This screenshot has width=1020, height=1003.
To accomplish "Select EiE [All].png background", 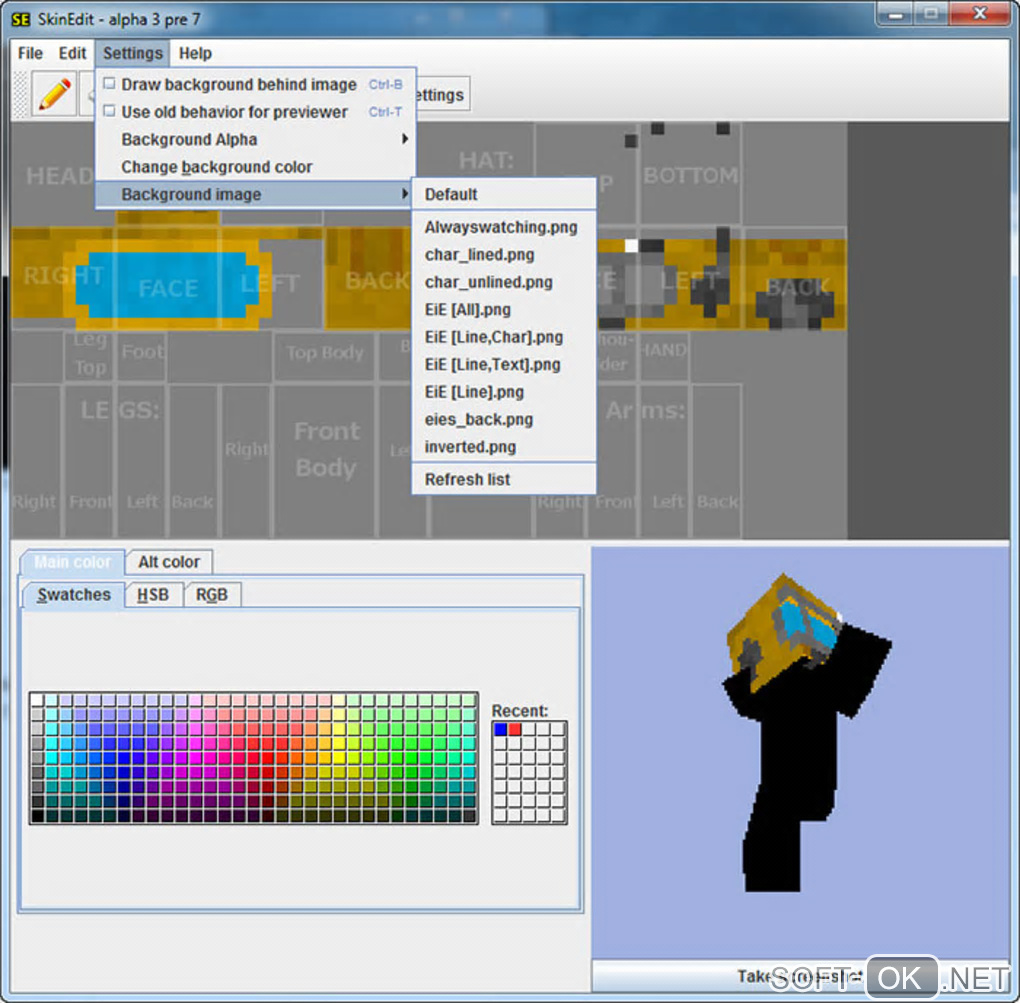I will [504, 310].
